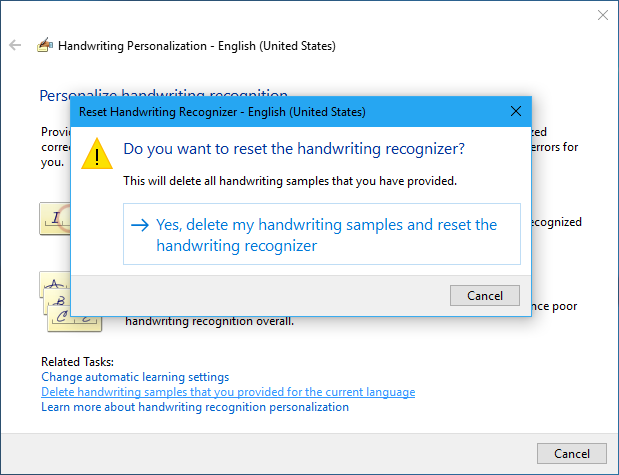Click the Related Tasks label
The image size is (619, 475).
tap(78, 361)
